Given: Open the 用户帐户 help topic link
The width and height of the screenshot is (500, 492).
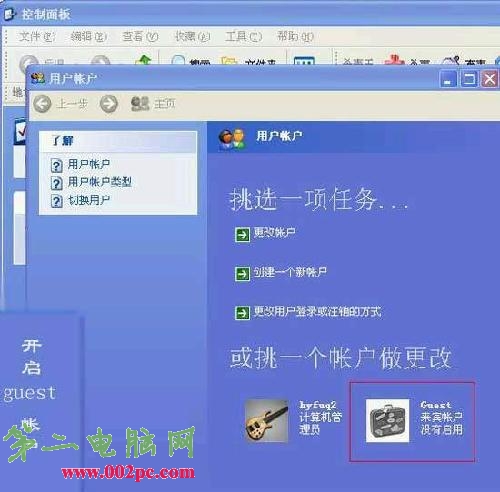Looking at the screenshot, I should (x=89, y=164).
